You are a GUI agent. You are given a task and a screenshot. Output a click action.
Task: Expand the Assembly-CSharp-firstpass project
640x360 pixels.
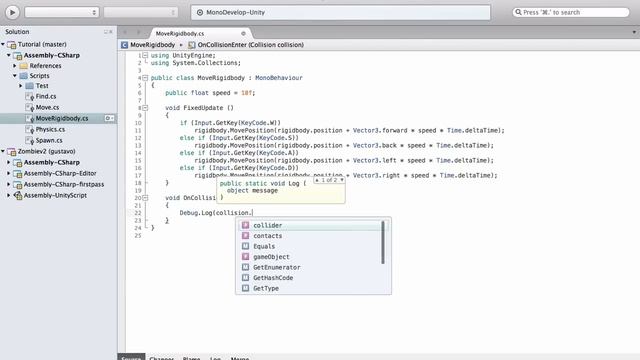click(x=9, y=184)
